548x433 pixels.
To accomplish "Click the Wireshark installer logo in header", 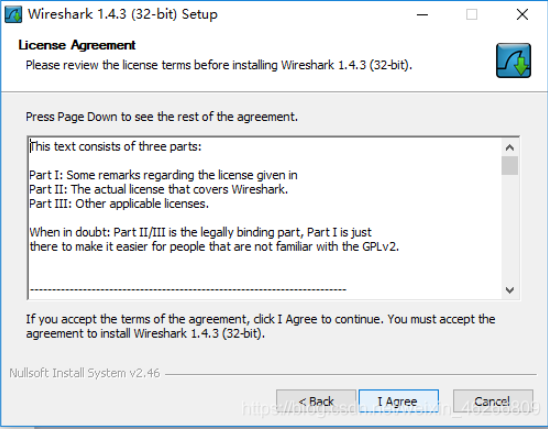I will coord(513,60).
